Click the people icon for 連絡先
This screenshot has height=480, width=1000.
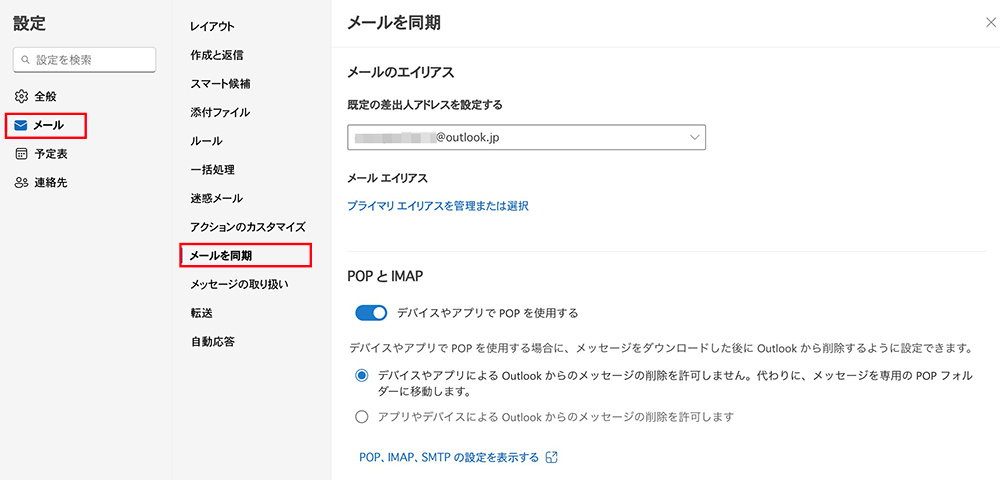pyautogui.click(x=21, y=183)
